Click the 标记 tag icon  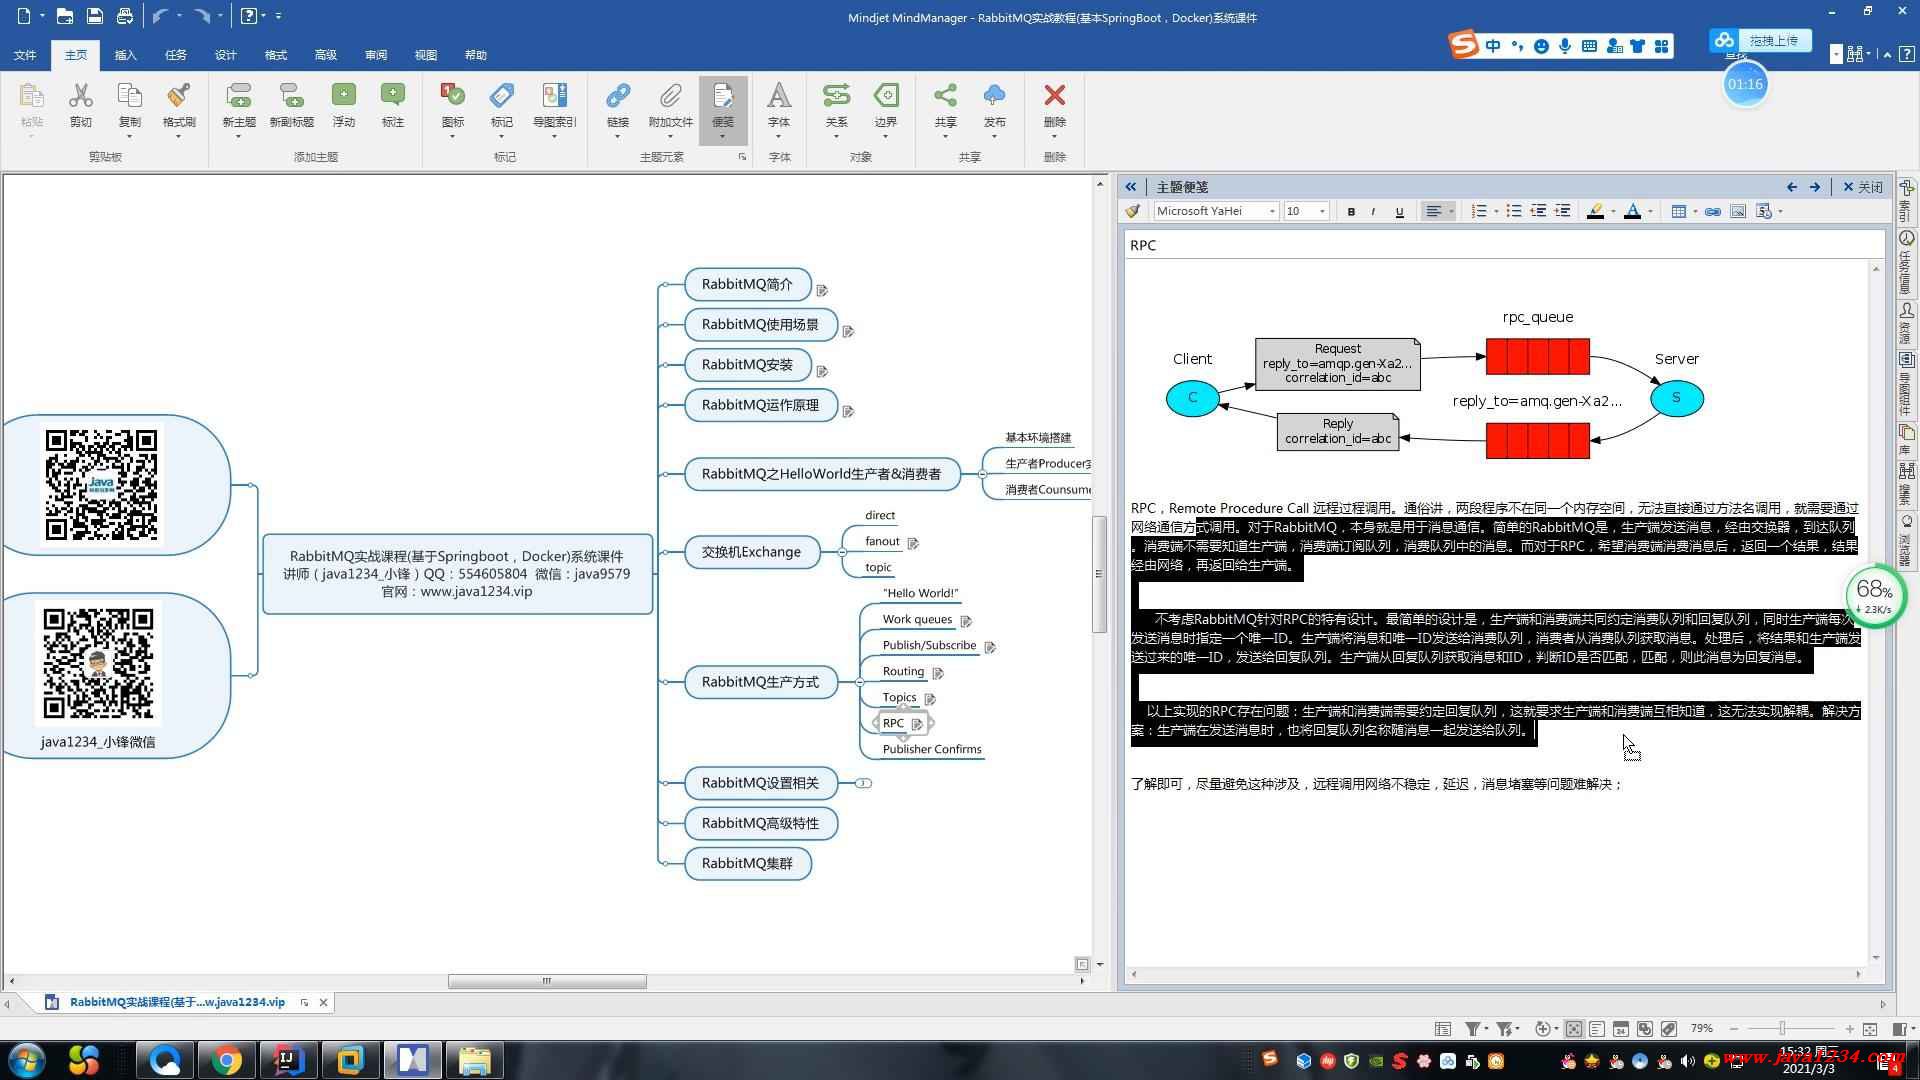coord(502,96)
